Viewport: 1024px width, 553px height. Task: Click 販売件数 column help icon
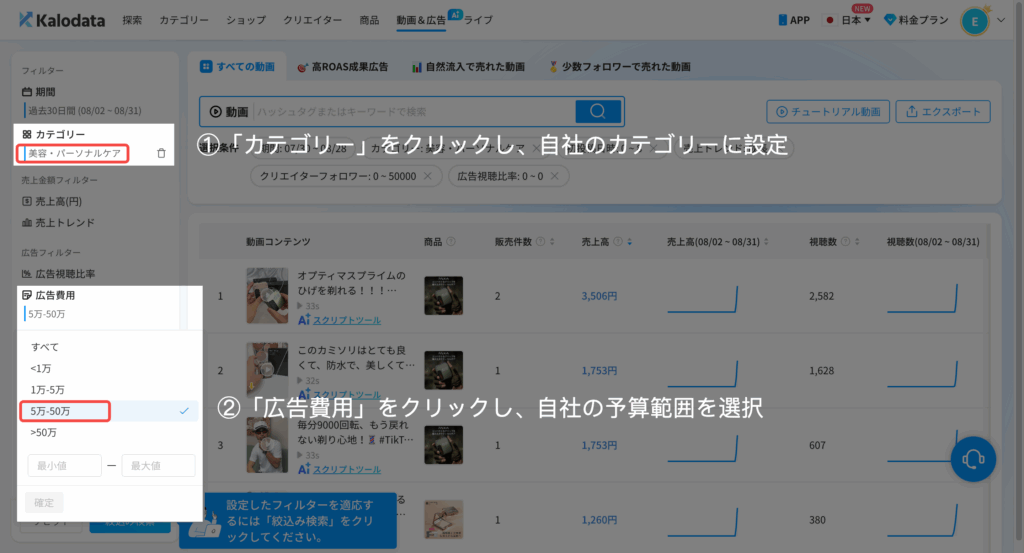540,242
